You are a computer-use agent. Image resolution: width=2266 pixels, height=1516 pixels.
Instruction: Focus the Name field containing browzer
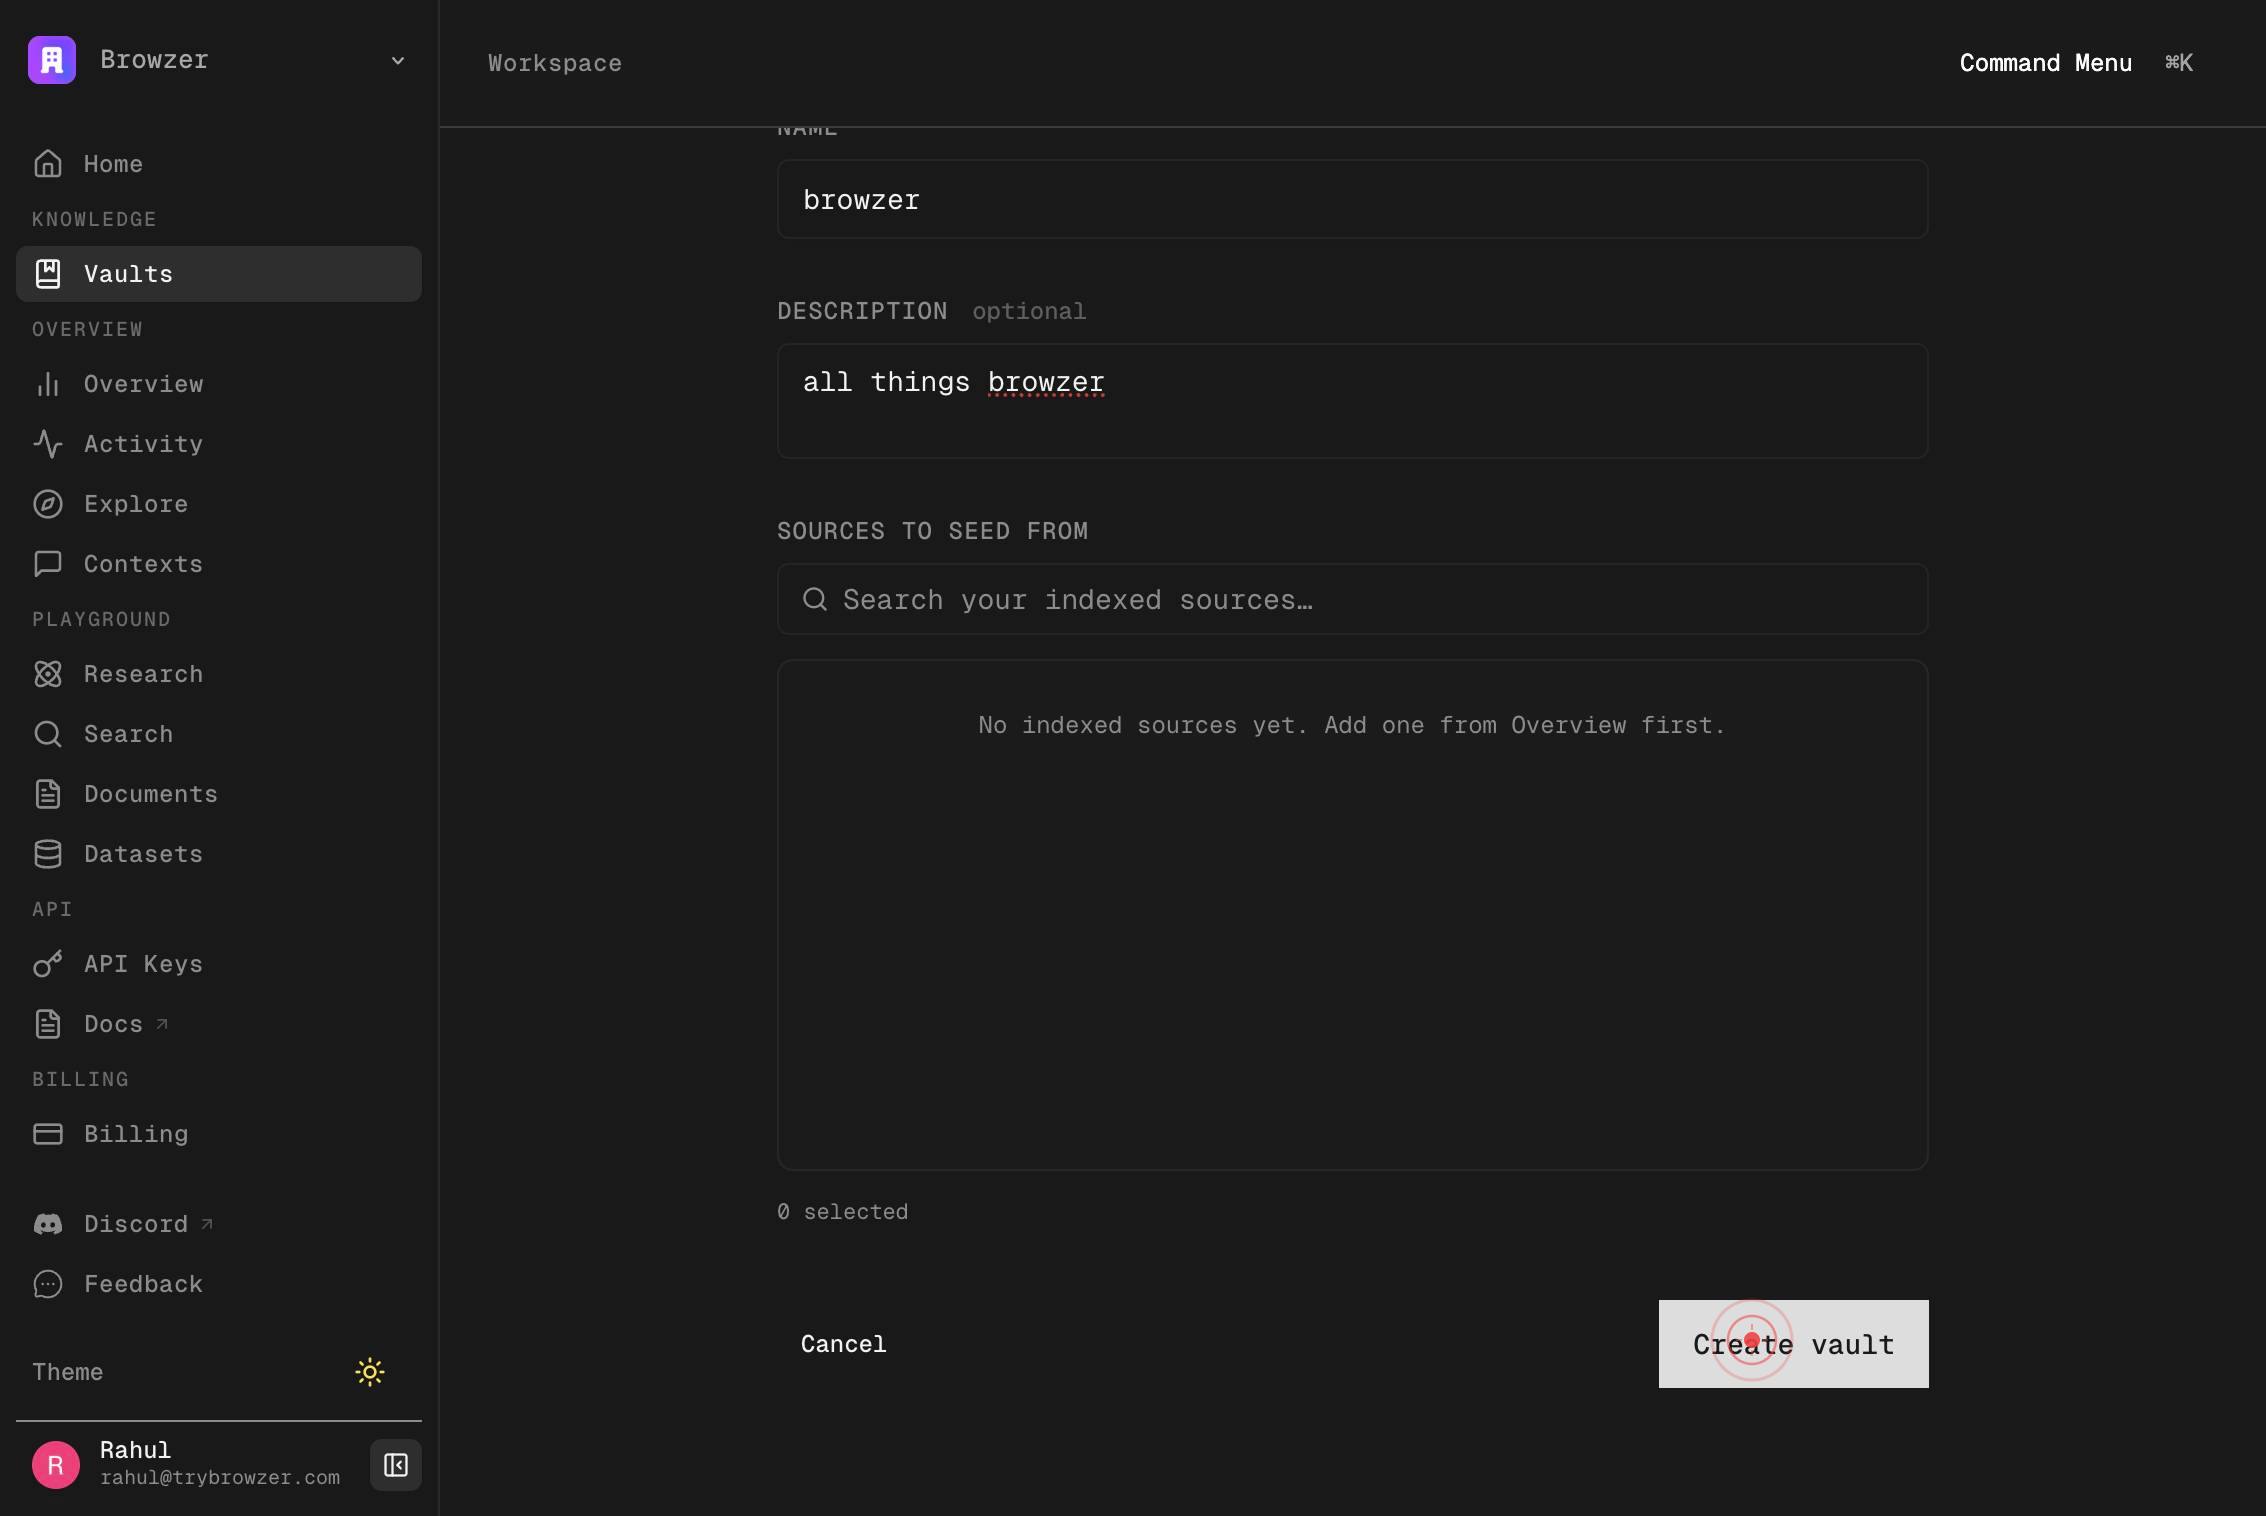point(1353,199)
